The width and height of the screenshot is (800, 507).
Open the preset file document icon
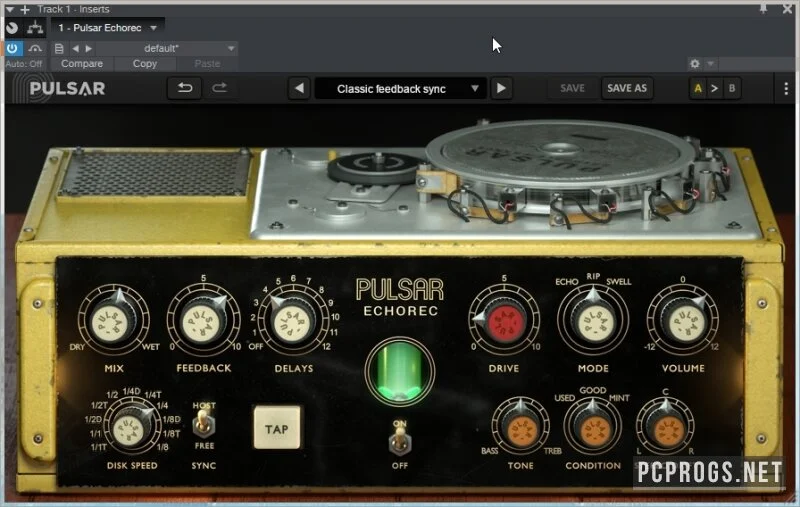(59, 48)
